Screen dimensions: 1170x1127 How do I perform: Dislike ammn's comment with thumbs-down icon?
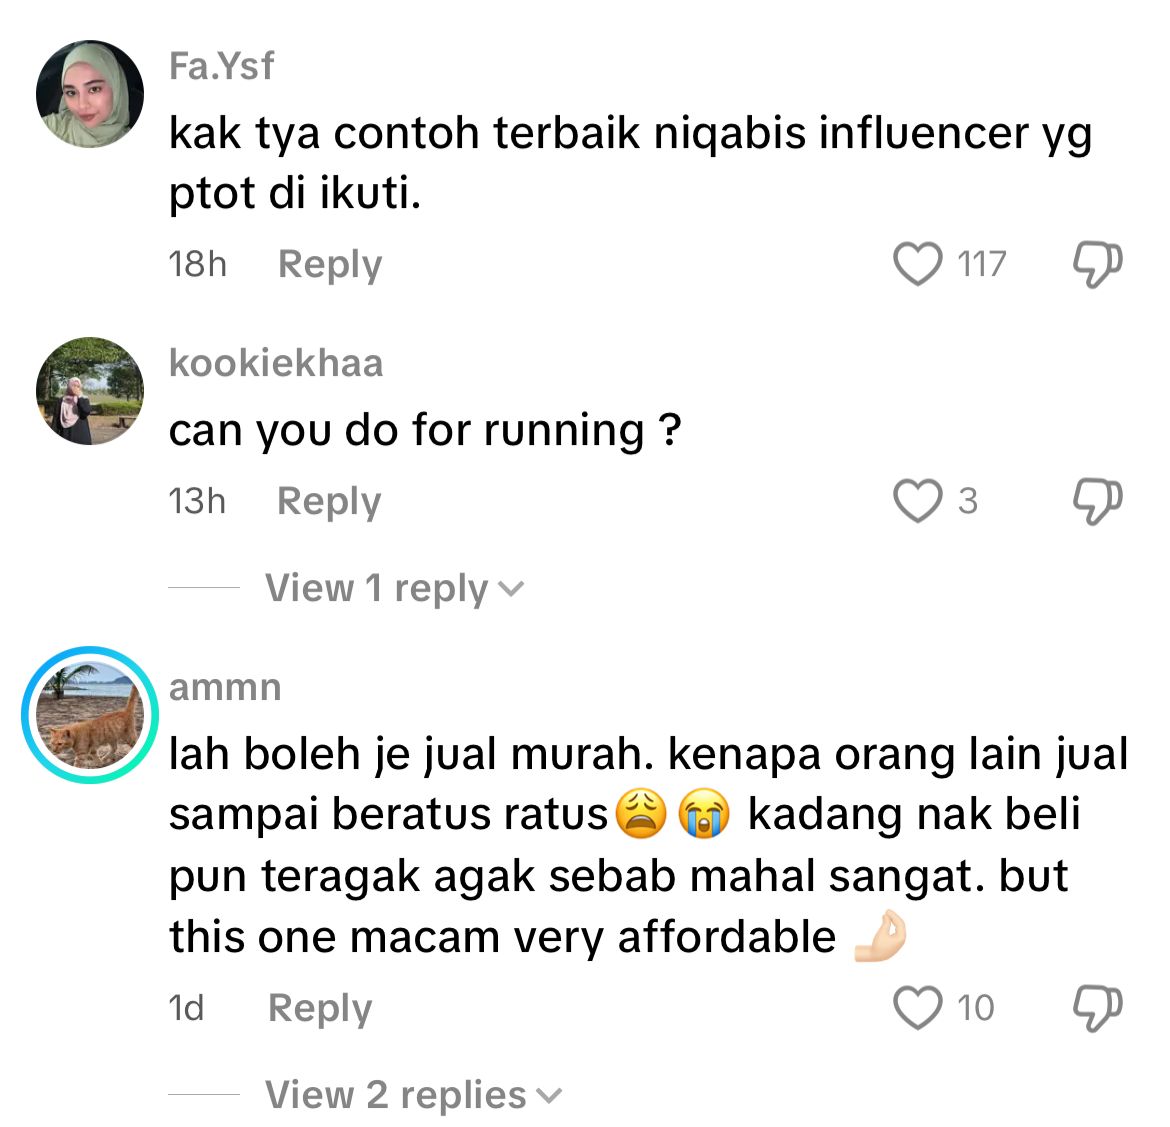click(1097, 1008)
